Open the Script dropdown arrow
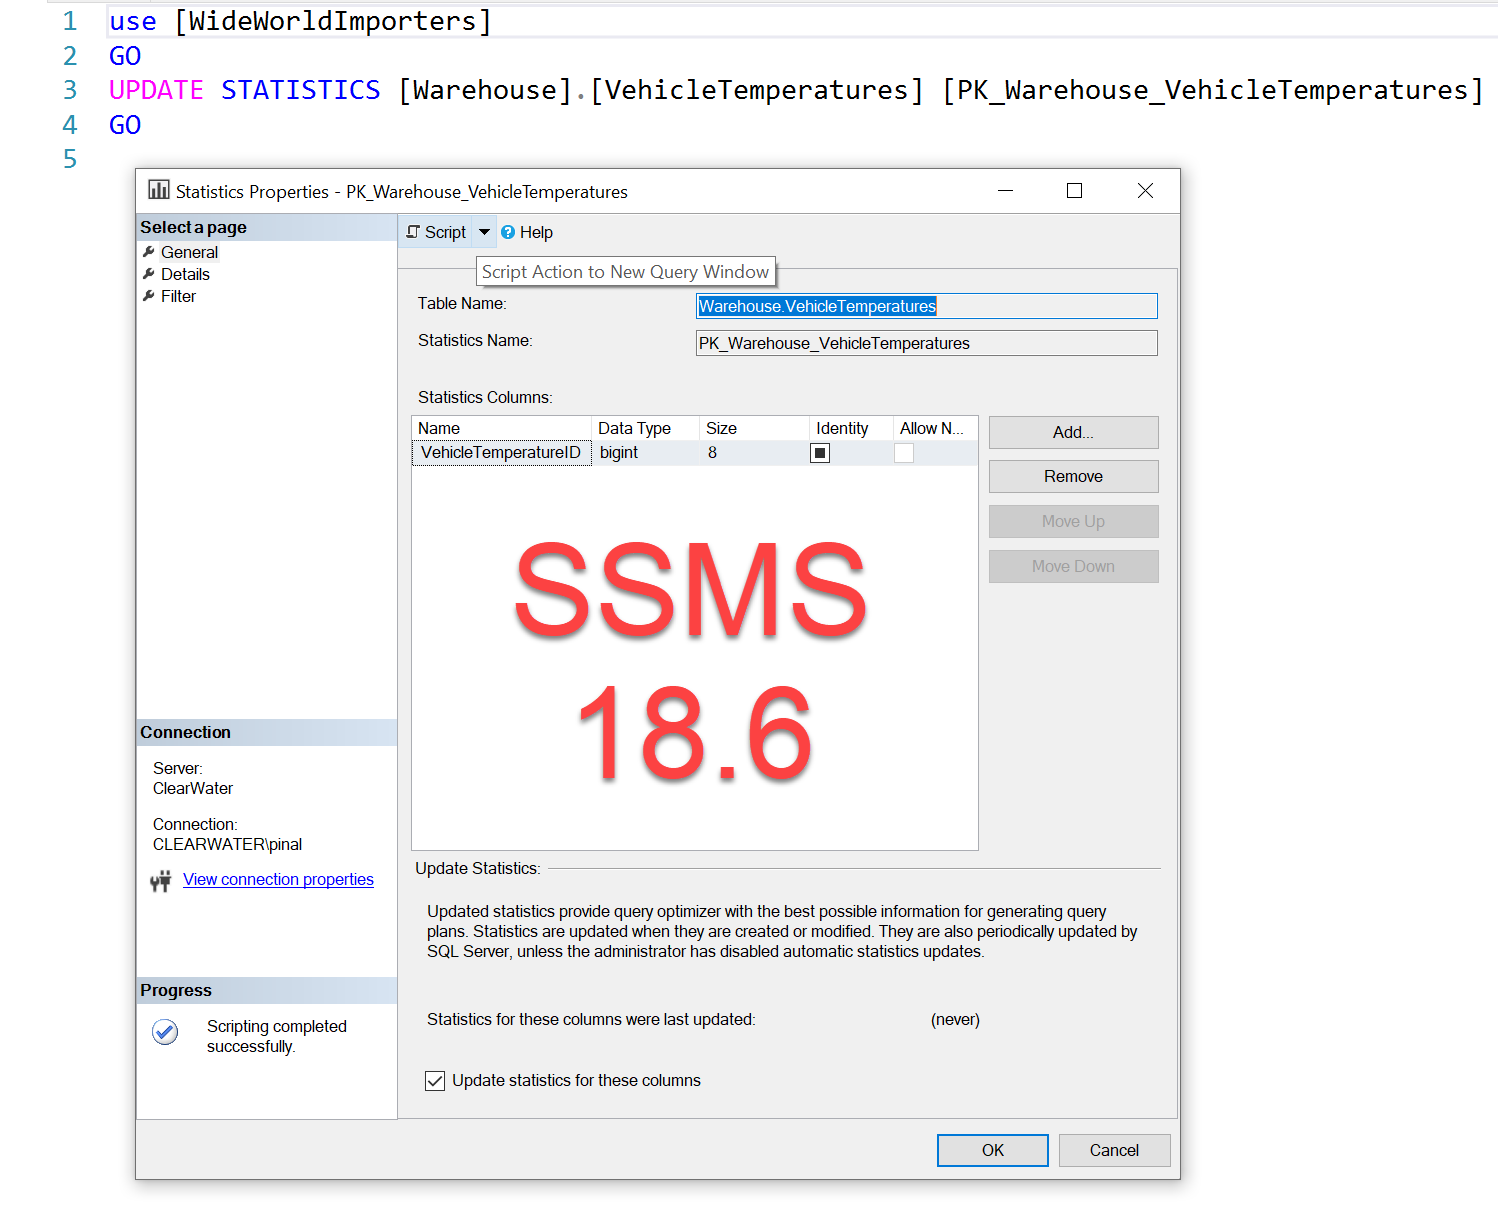This screenshot has width=1498, height=1219. (x=484, y=232)
